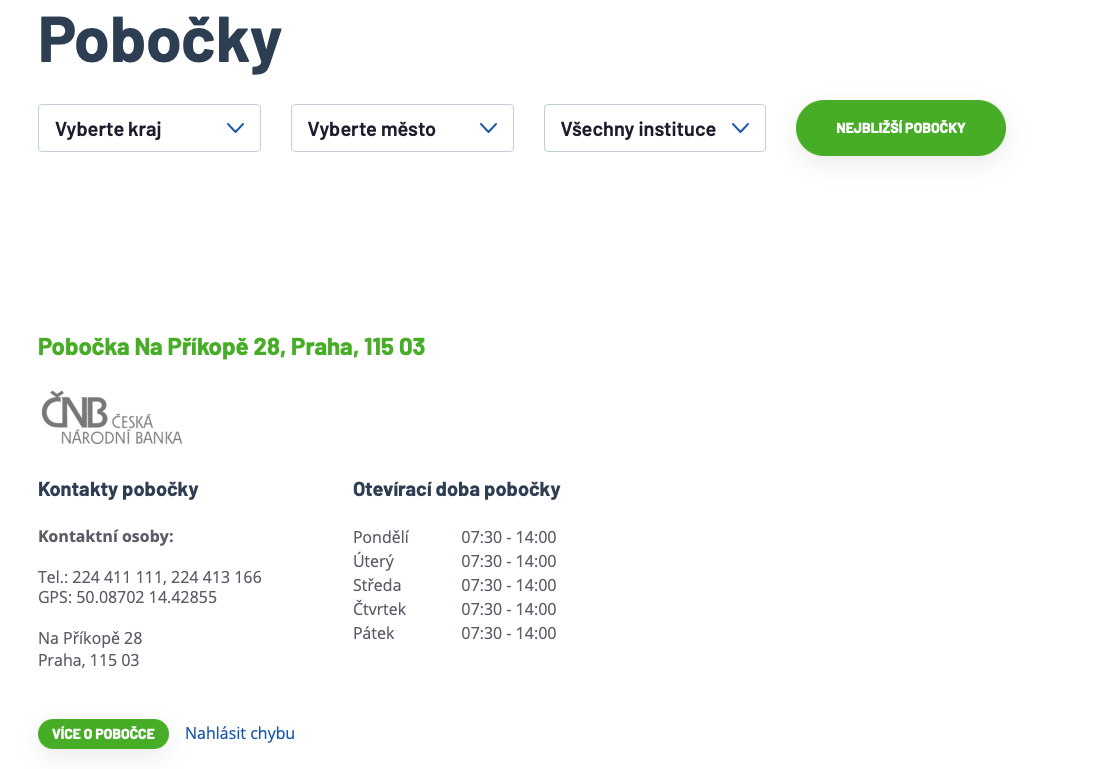Click the chevron arrow in Všechny instituce
The width and height of the screenshot is (1100, 769).
point(741,128)
